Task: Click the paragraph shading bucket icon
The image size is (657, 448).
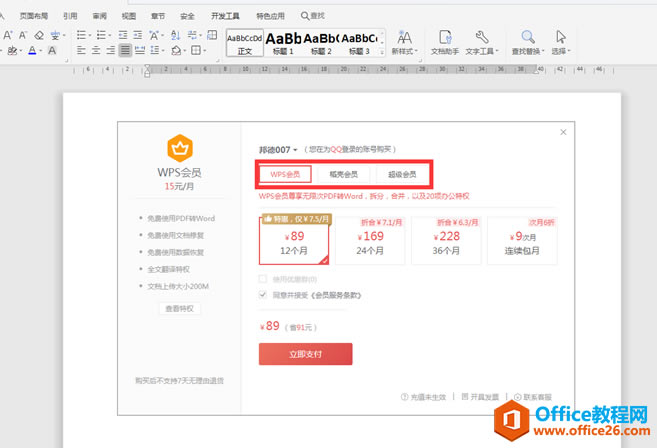Action: point(176,50)
